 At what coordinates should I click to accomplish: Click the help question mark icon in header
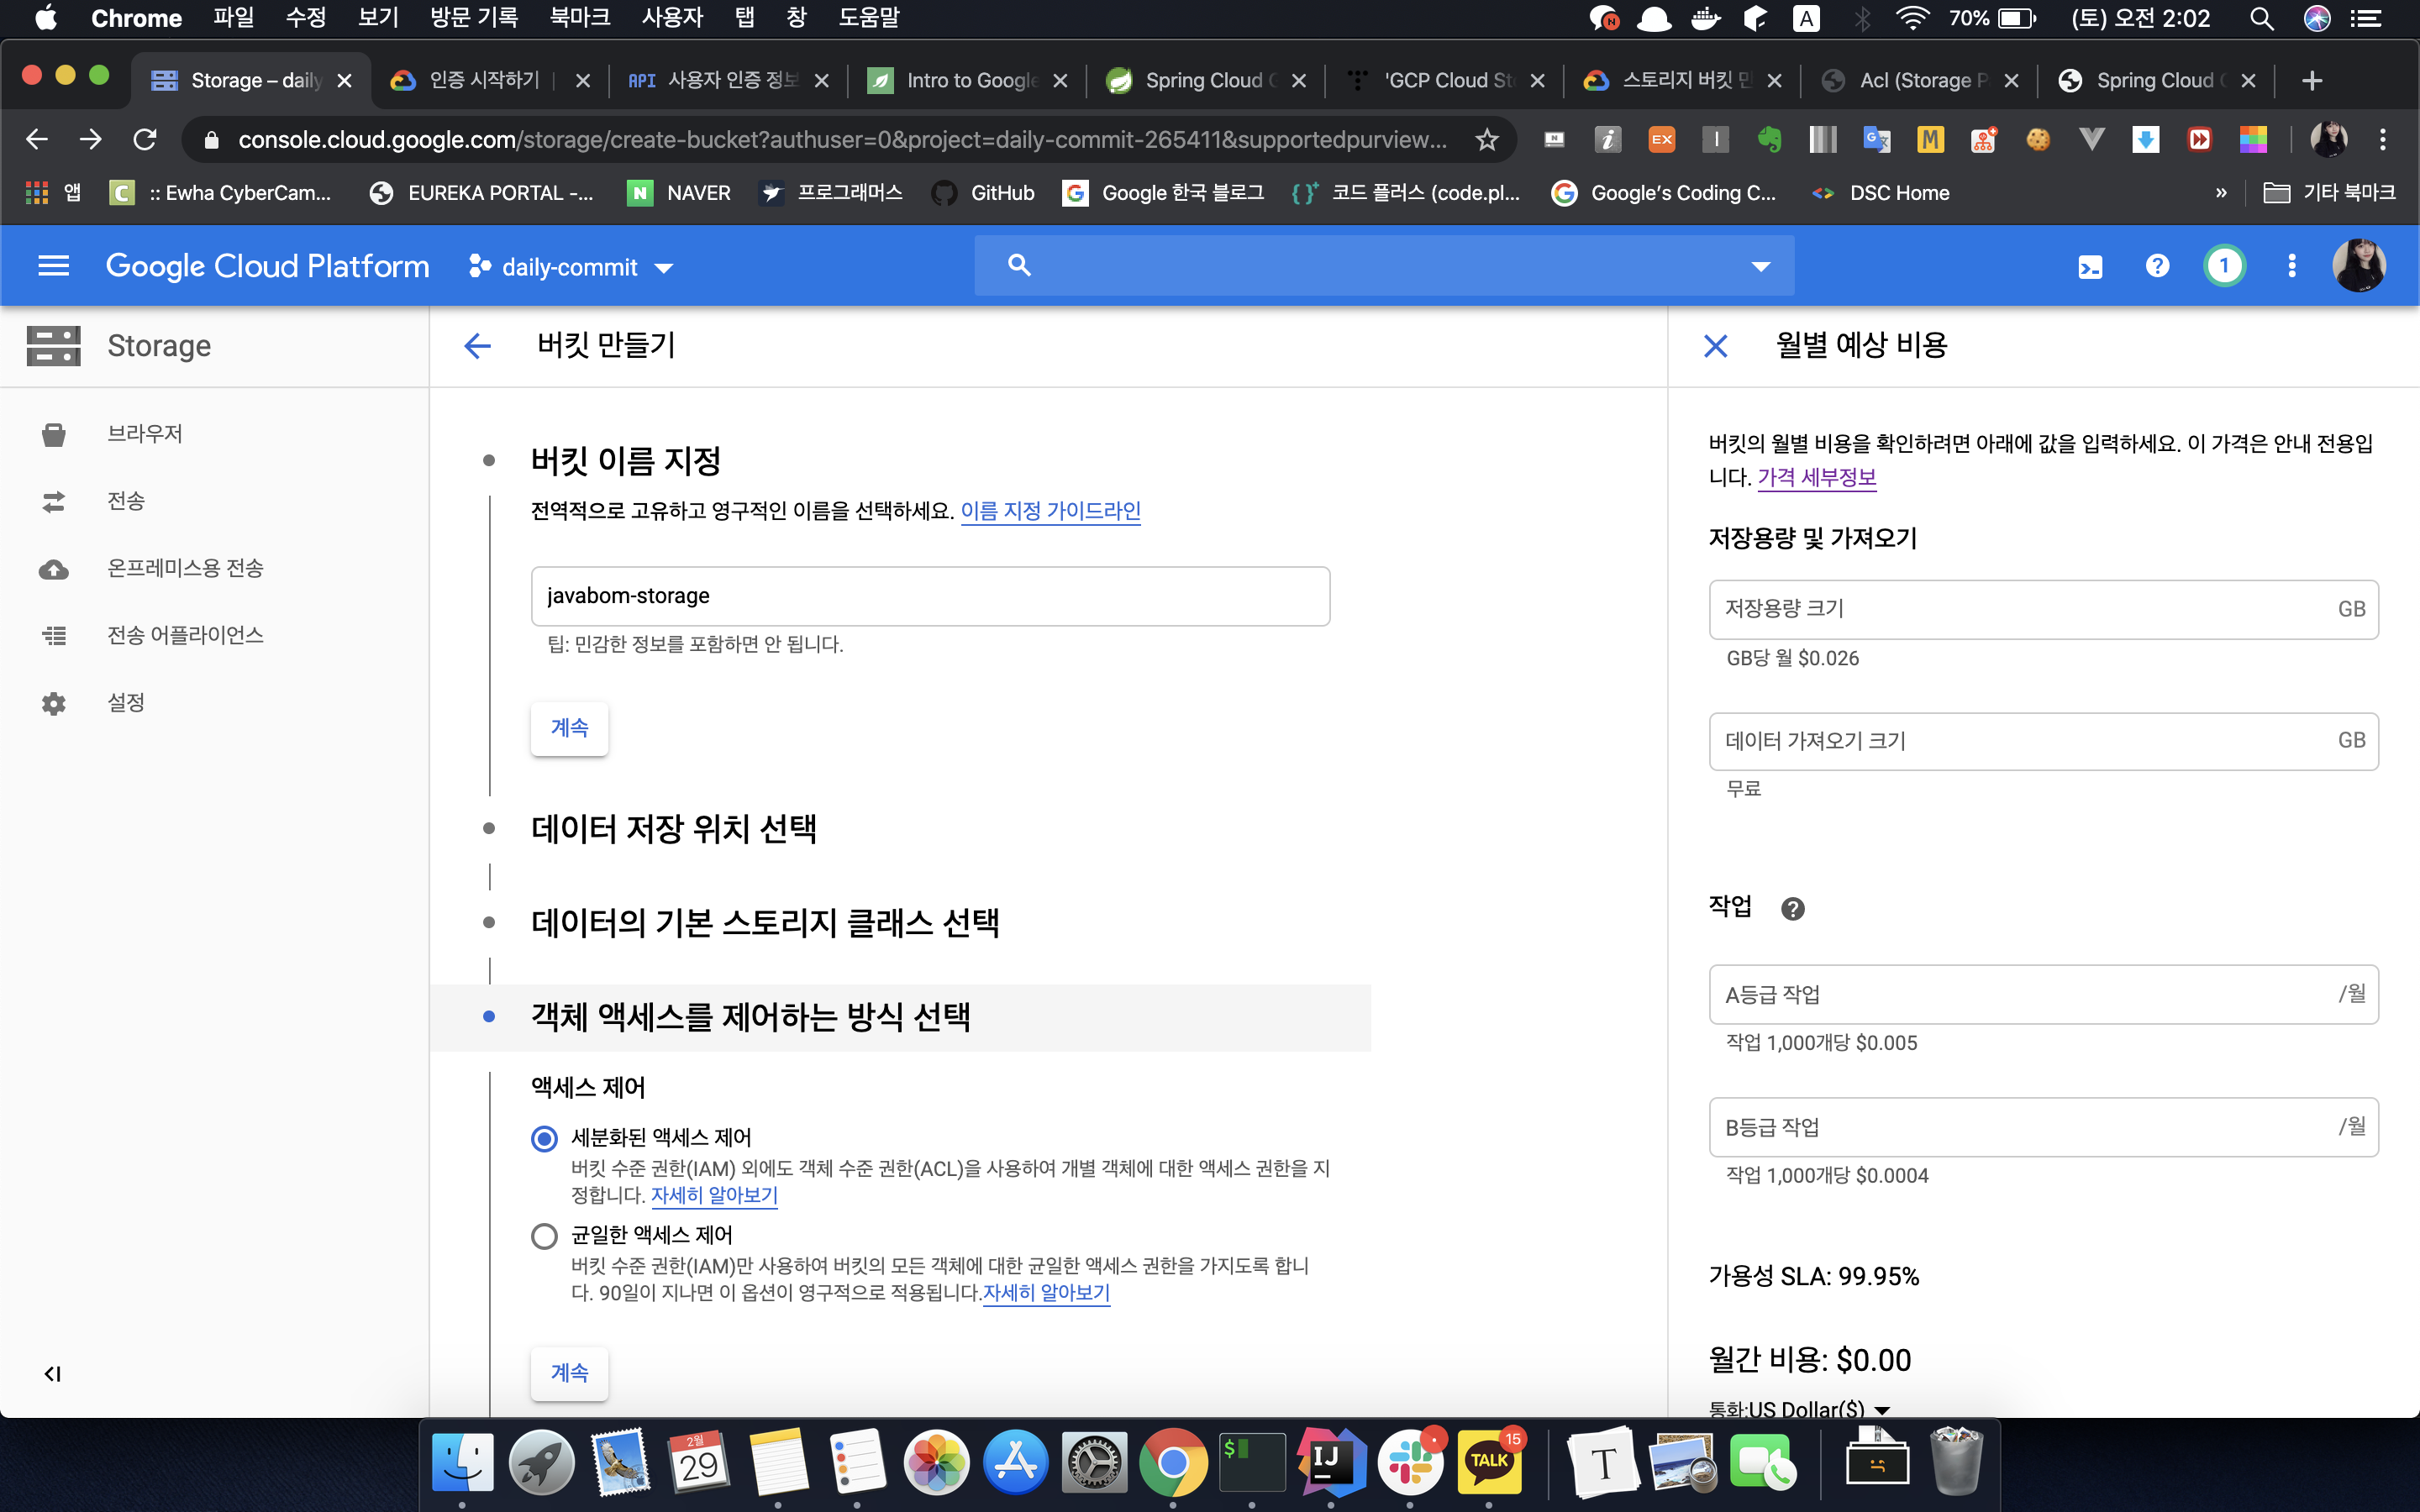pyautogui.click(x=2157, y=266)
